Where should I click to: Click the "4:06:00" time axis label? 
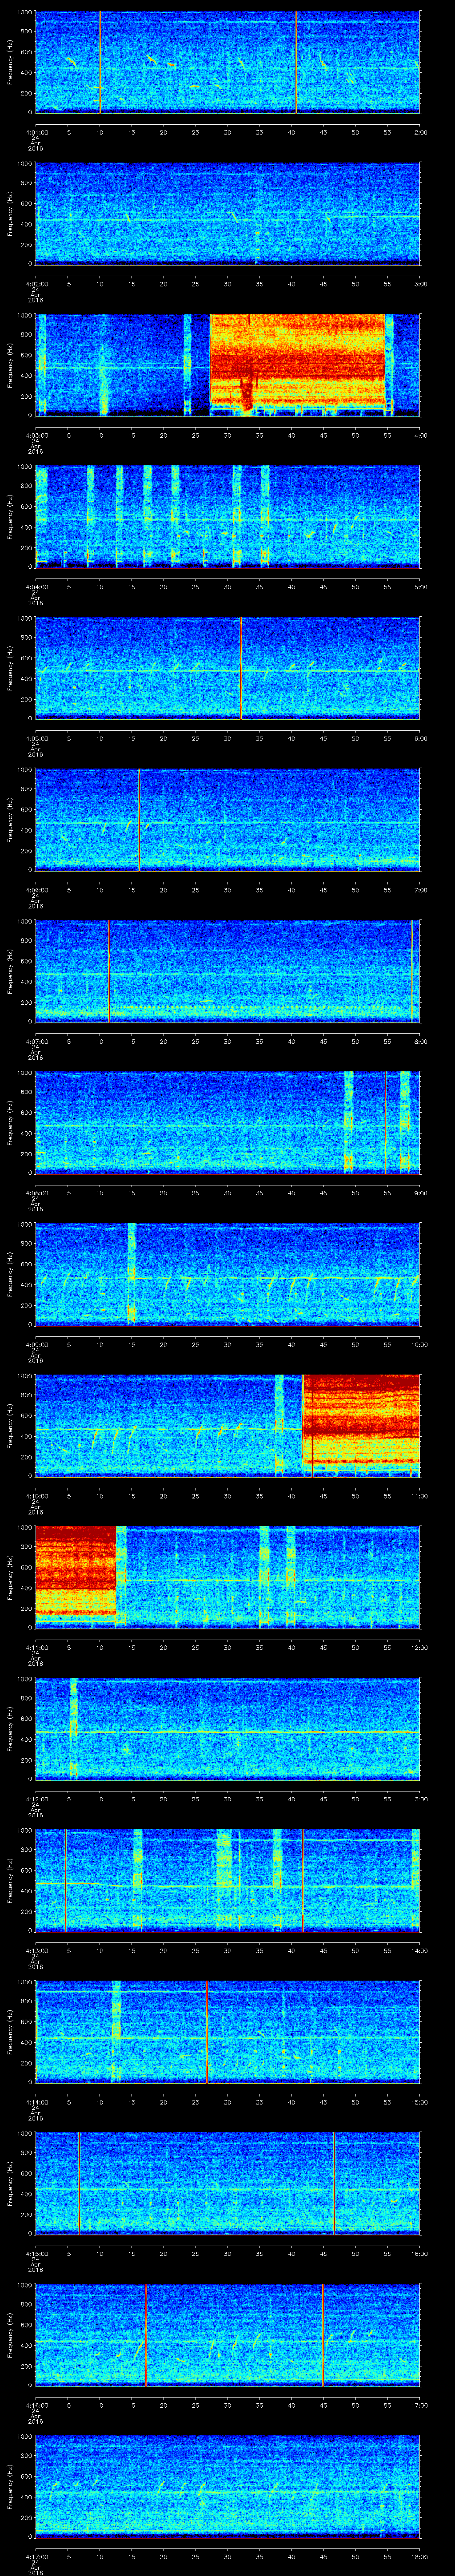coord(36,889)
